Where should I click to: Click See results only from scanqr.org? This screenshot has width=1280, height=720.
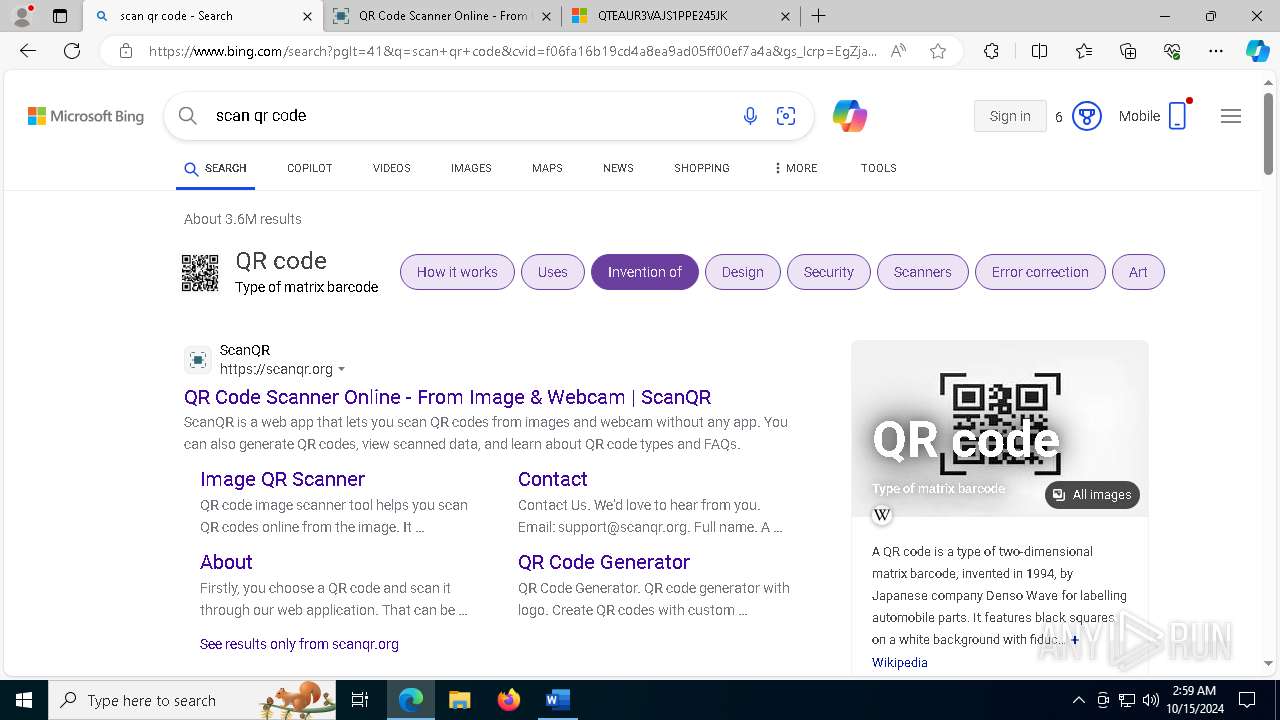tap(299, 644)
